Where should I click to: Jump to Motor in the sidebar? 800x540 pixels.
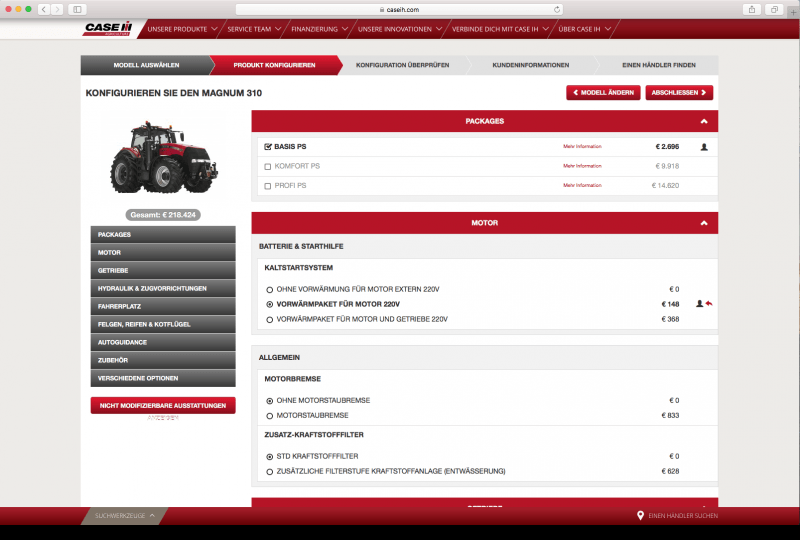163,252
